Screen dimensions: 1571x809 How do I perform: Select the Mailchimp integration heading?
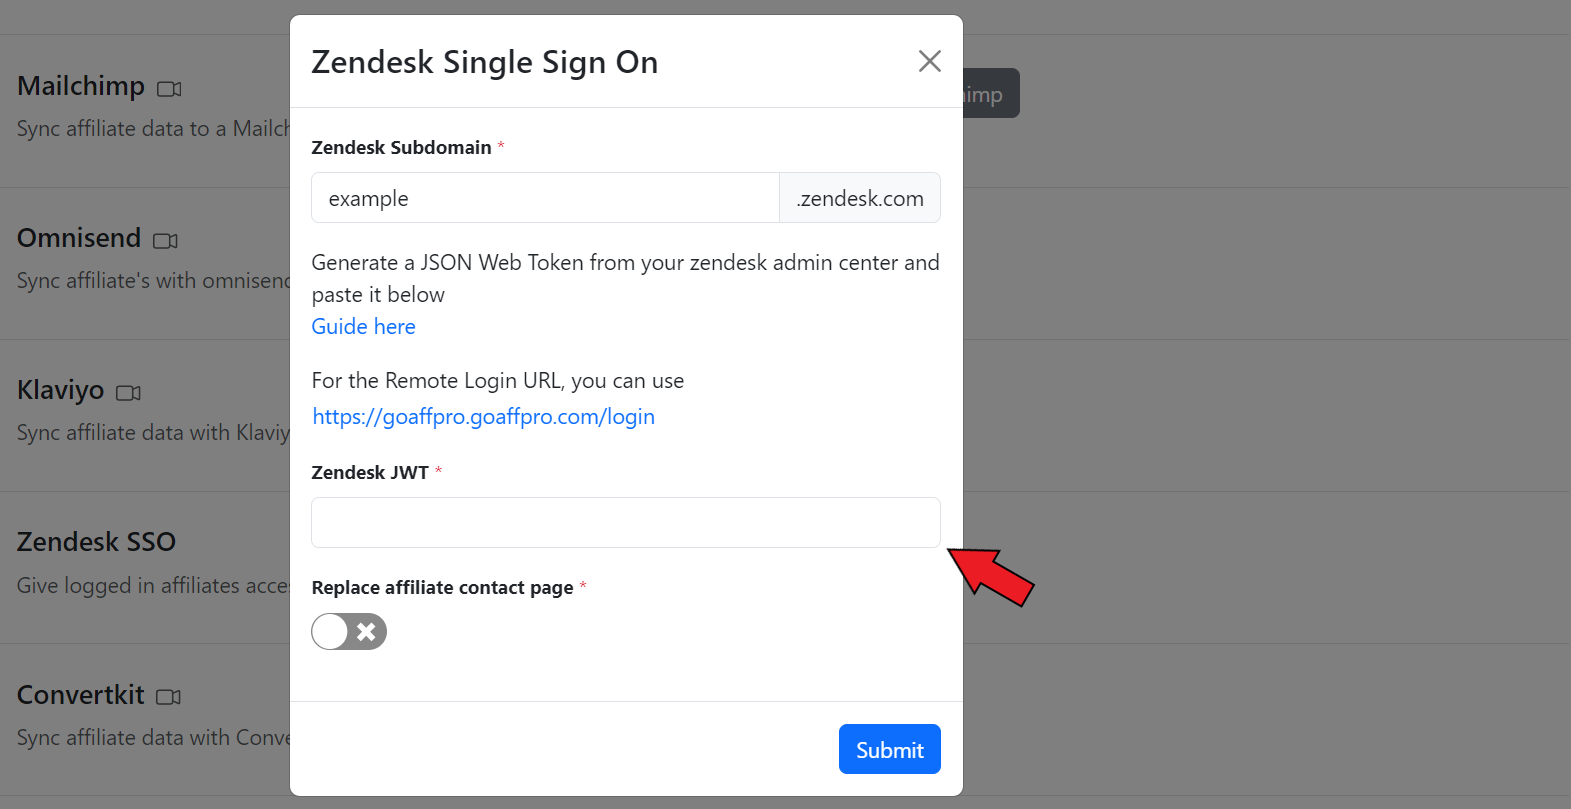pyautogui.click(x=81, y=86)
